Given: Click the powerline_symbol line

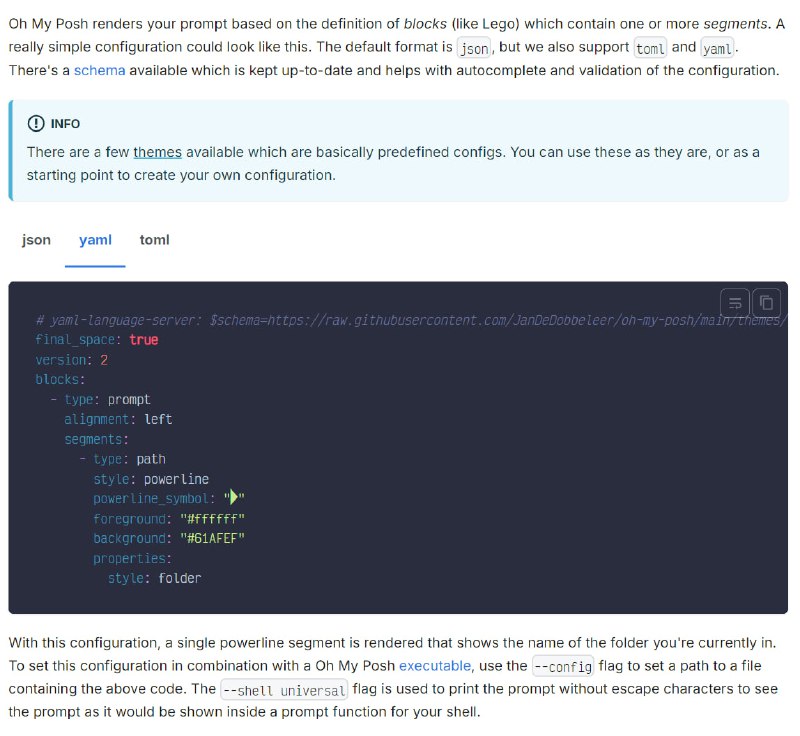Looking at the screenshot, I should point(169,498).
